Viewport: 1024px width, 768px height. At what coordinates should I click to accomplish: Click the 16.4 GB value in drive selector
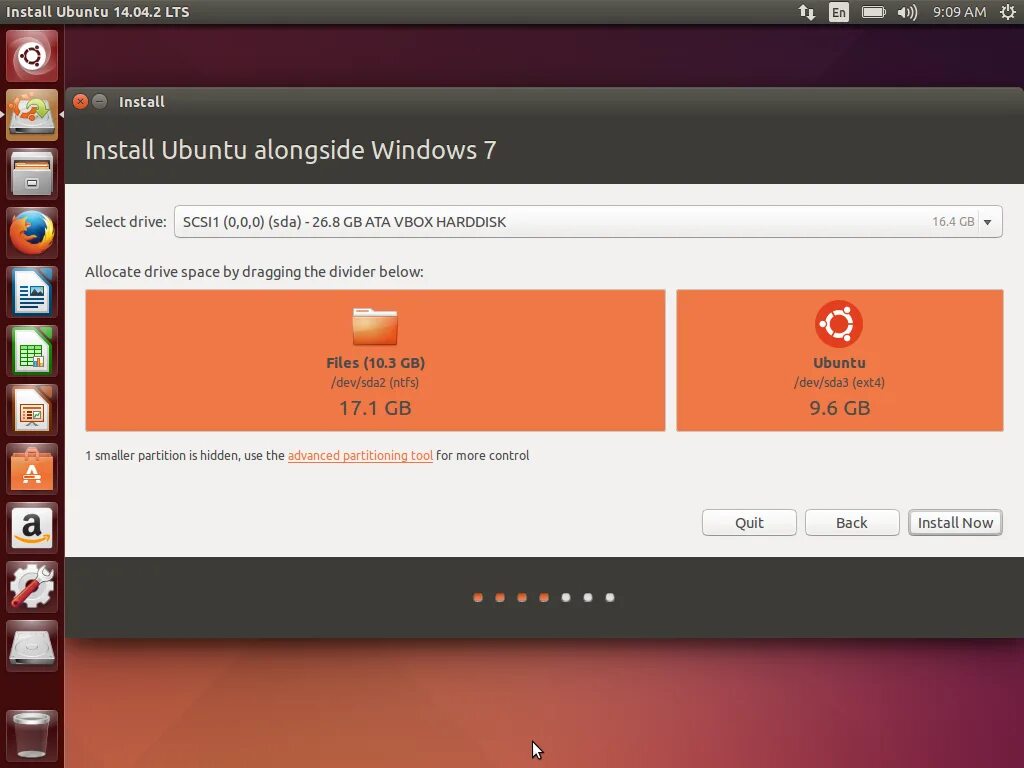tap(953, 221)
